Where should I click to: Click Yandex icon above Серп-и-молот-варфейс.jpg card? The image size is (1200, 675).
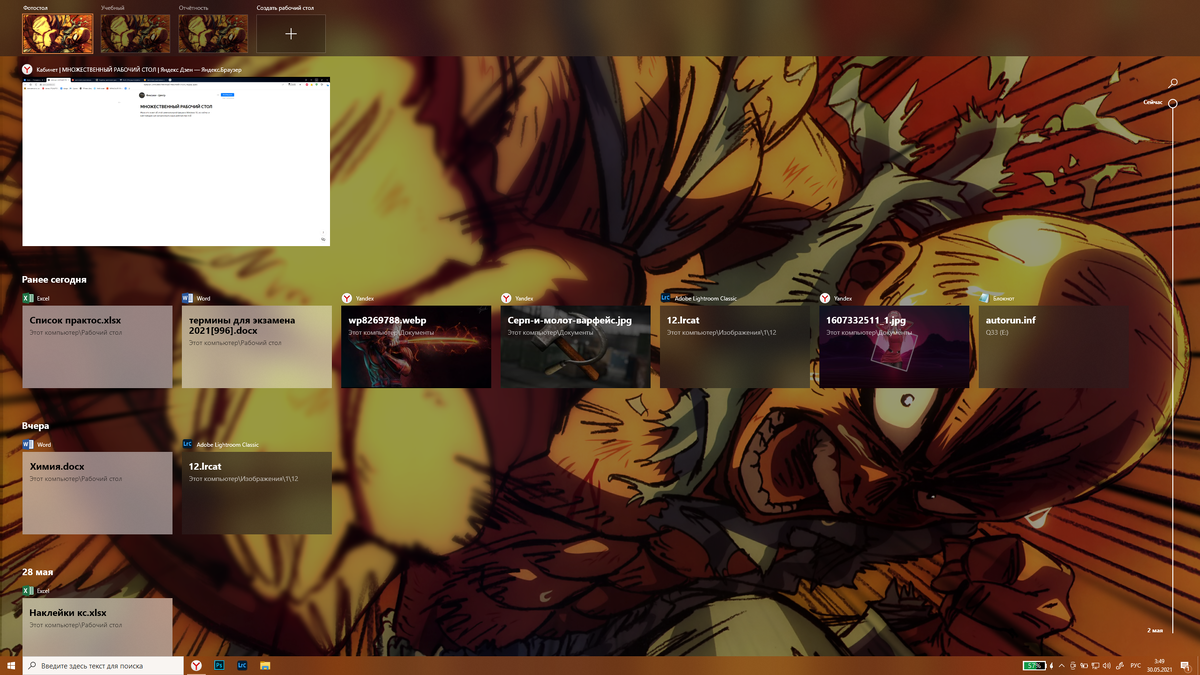pos(506,298)
